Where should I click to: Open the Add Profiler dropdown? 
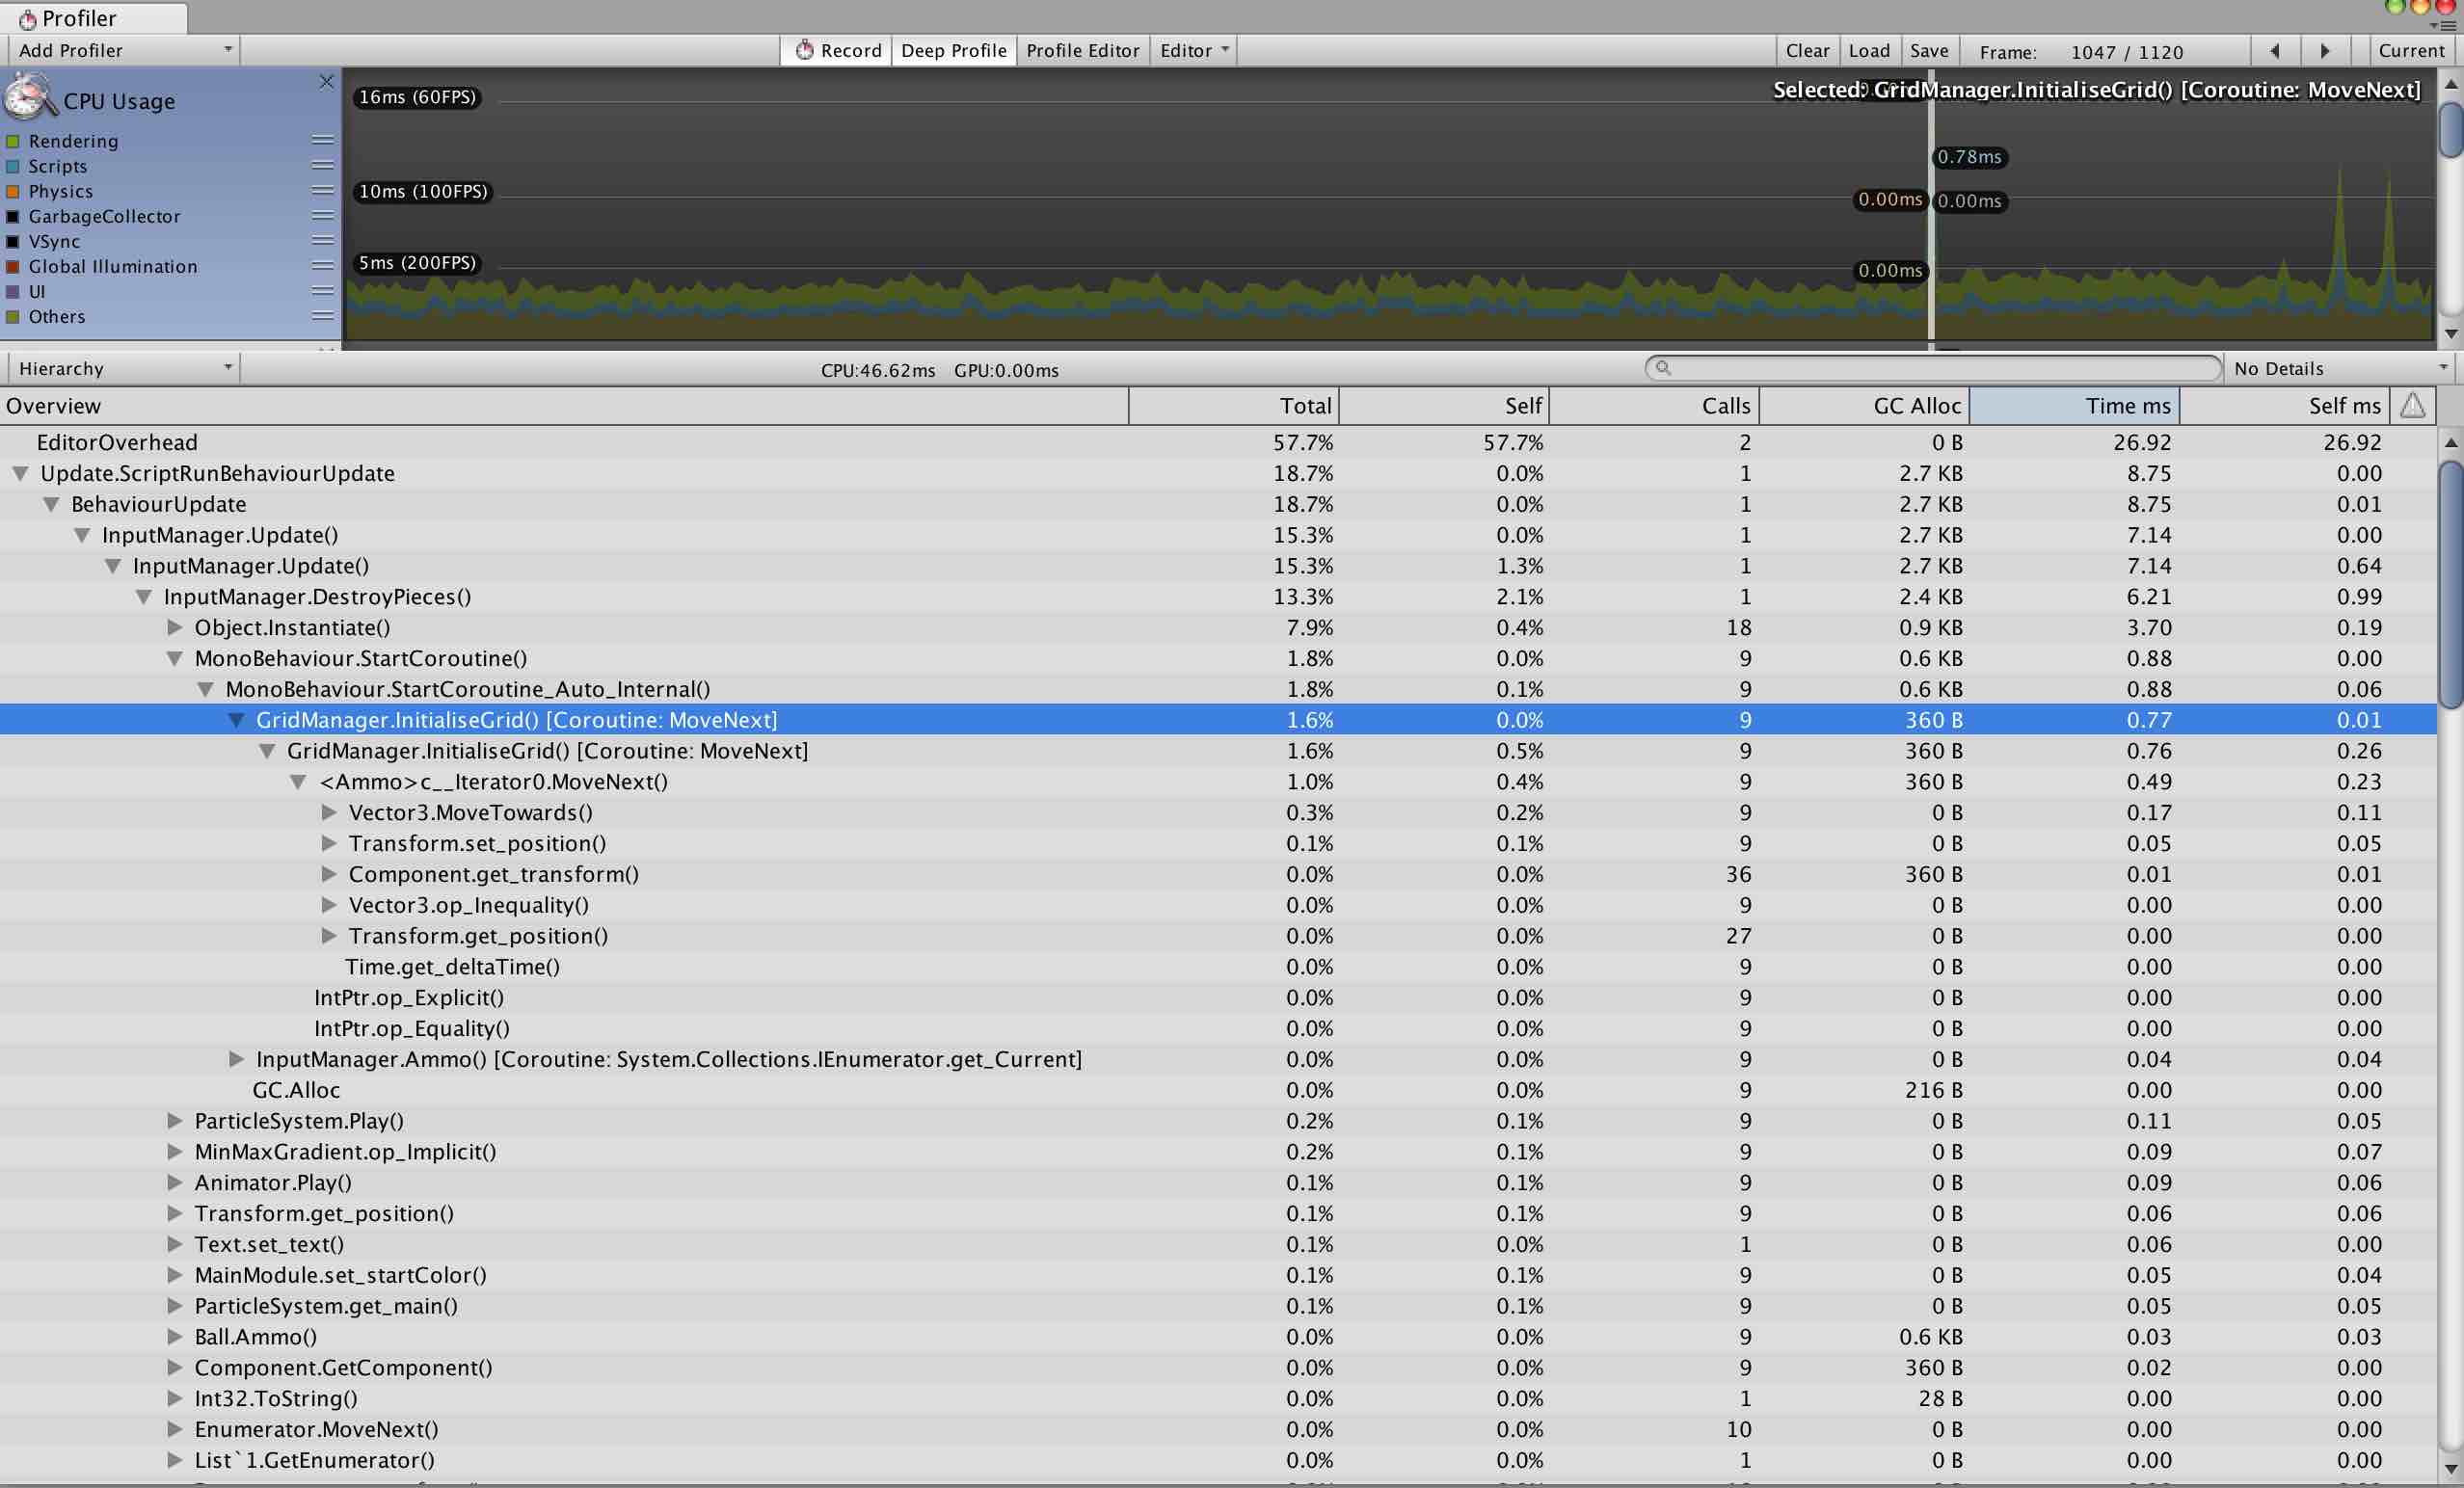(x=123, y=50)
